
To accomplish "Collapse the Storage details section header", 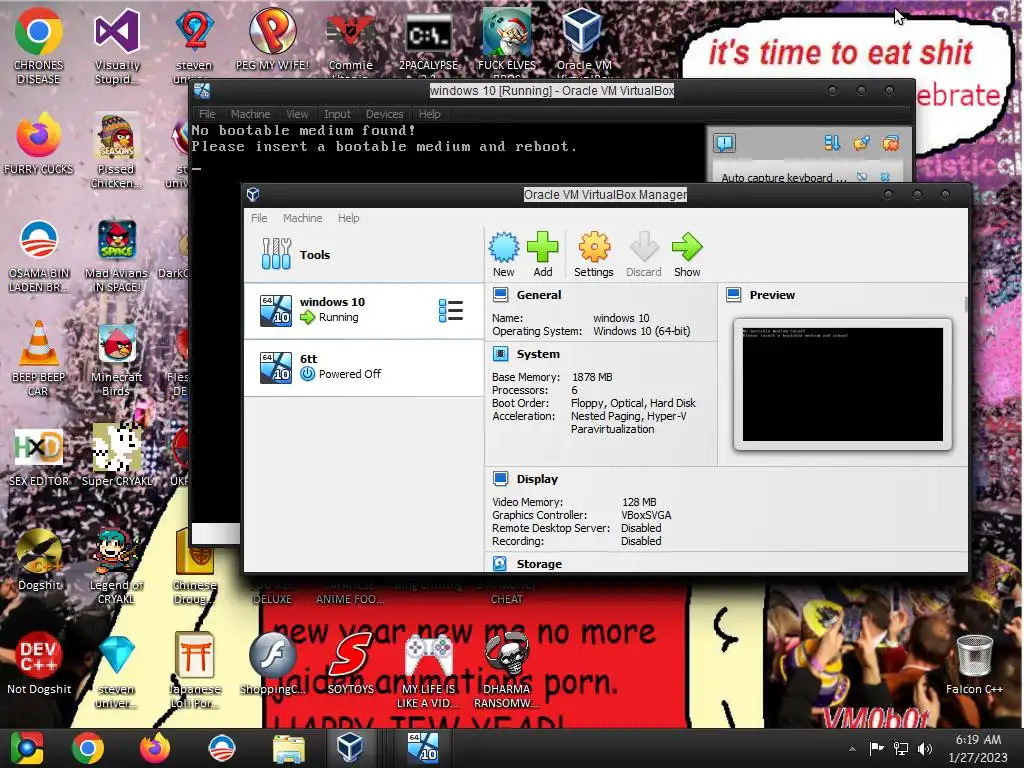I will tap(539, 564).
